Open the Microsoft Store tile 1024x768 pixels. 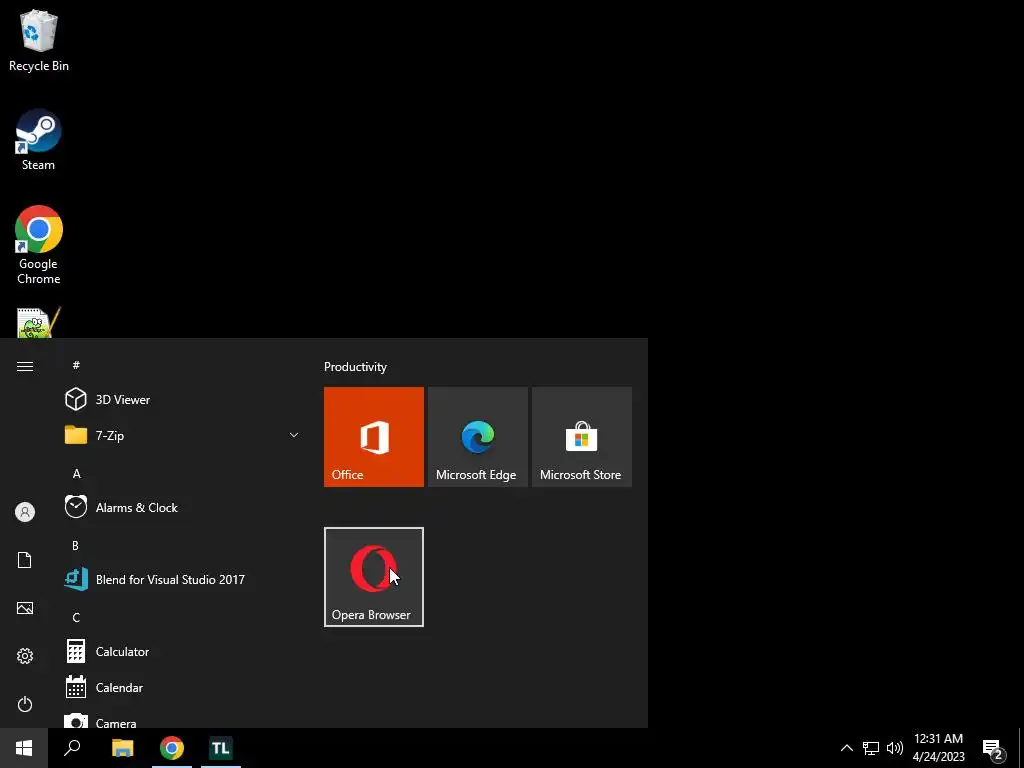tap(581, 437)
